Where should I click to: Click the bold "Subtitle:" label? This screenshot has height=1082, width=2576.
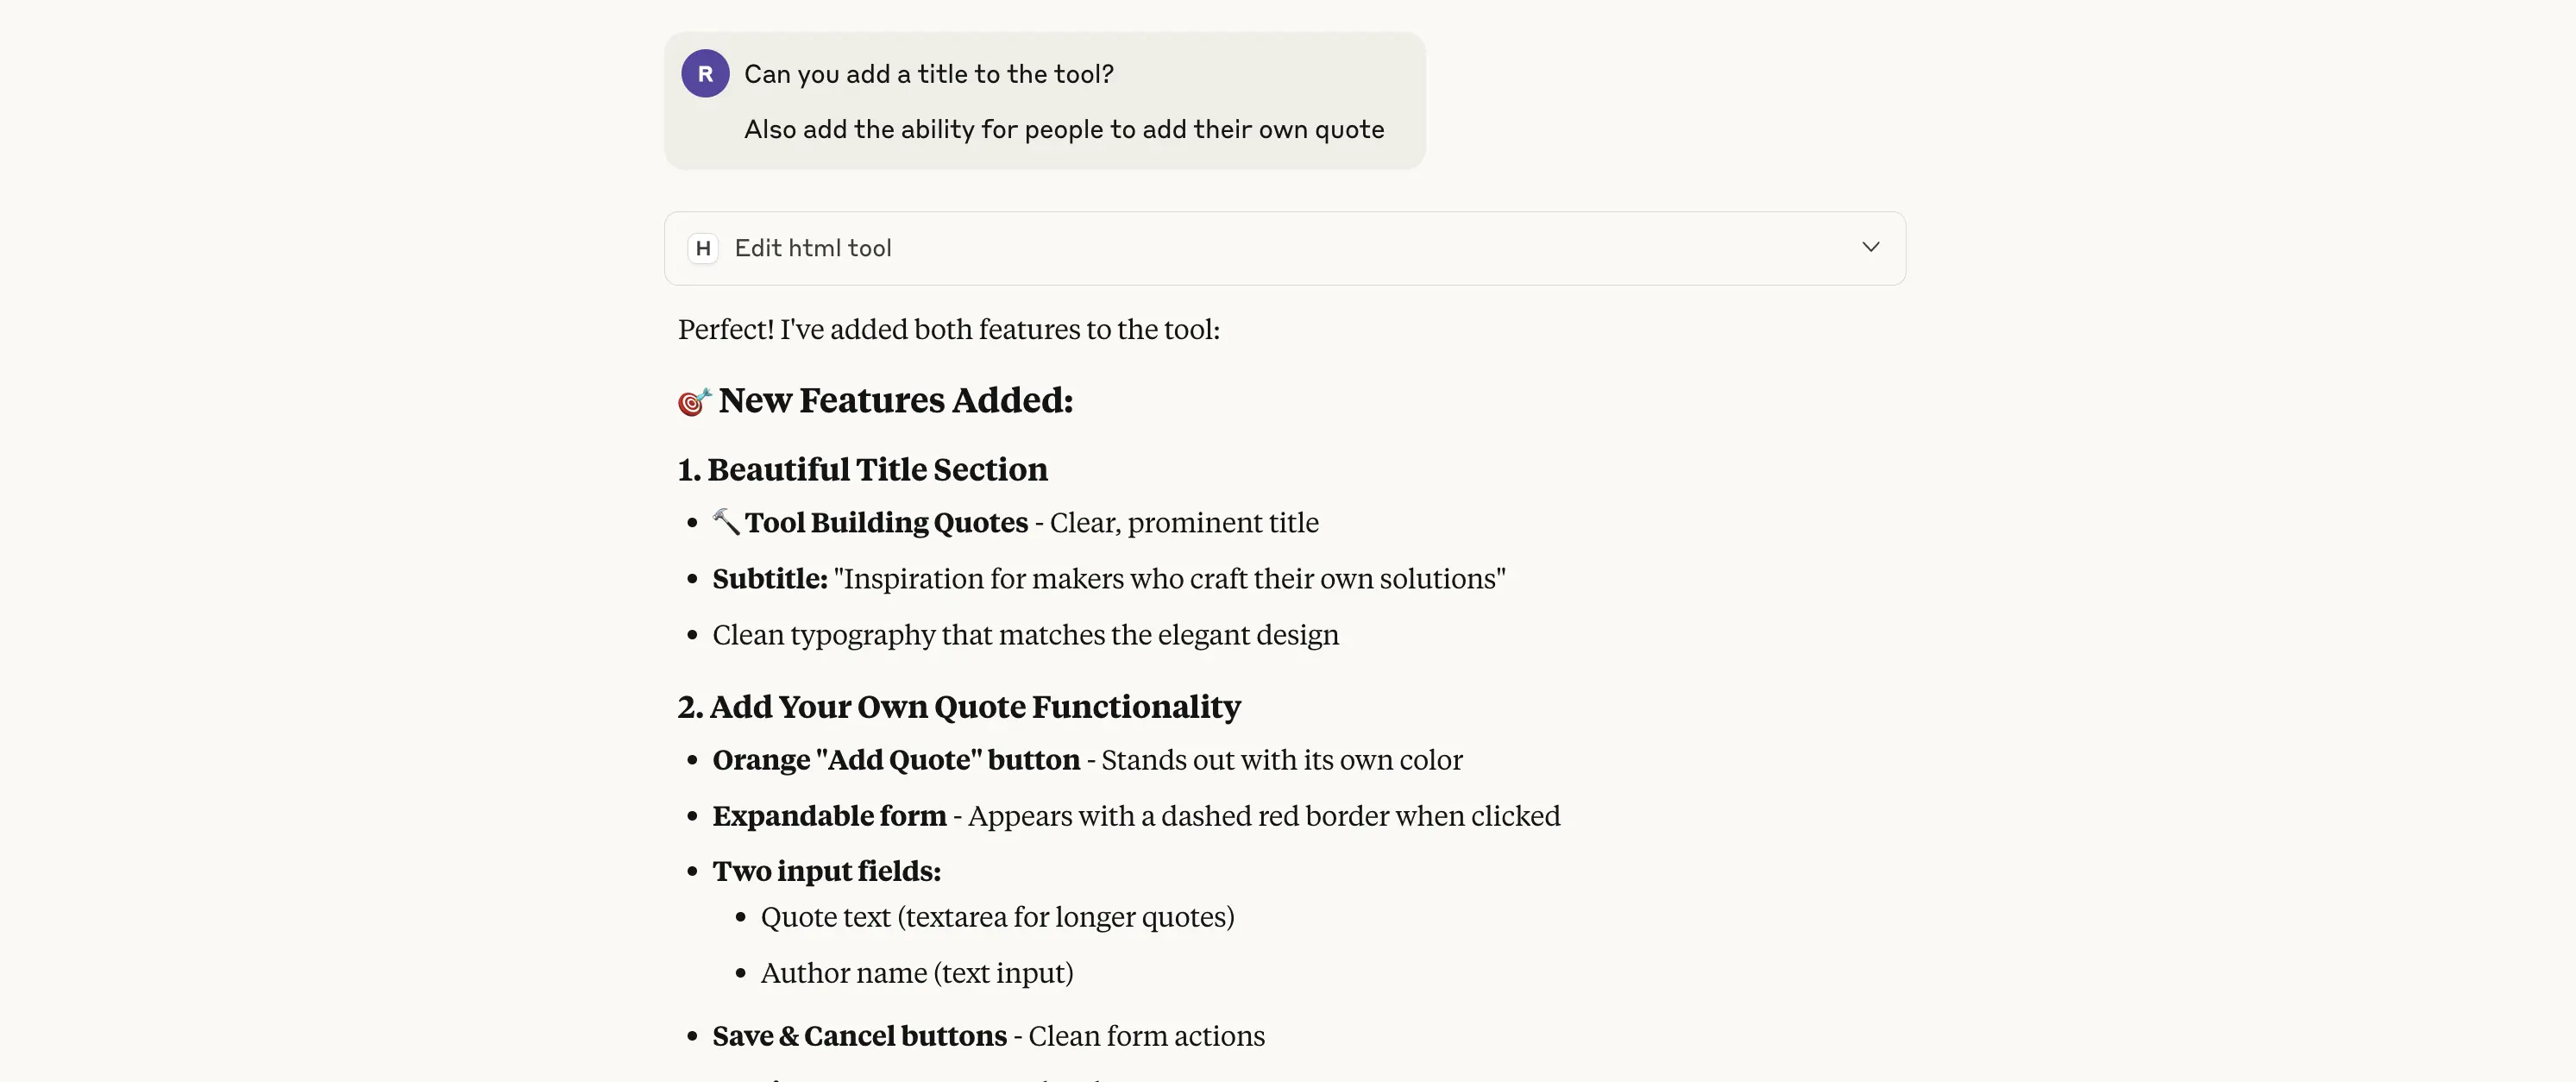(x=769, y=579)
